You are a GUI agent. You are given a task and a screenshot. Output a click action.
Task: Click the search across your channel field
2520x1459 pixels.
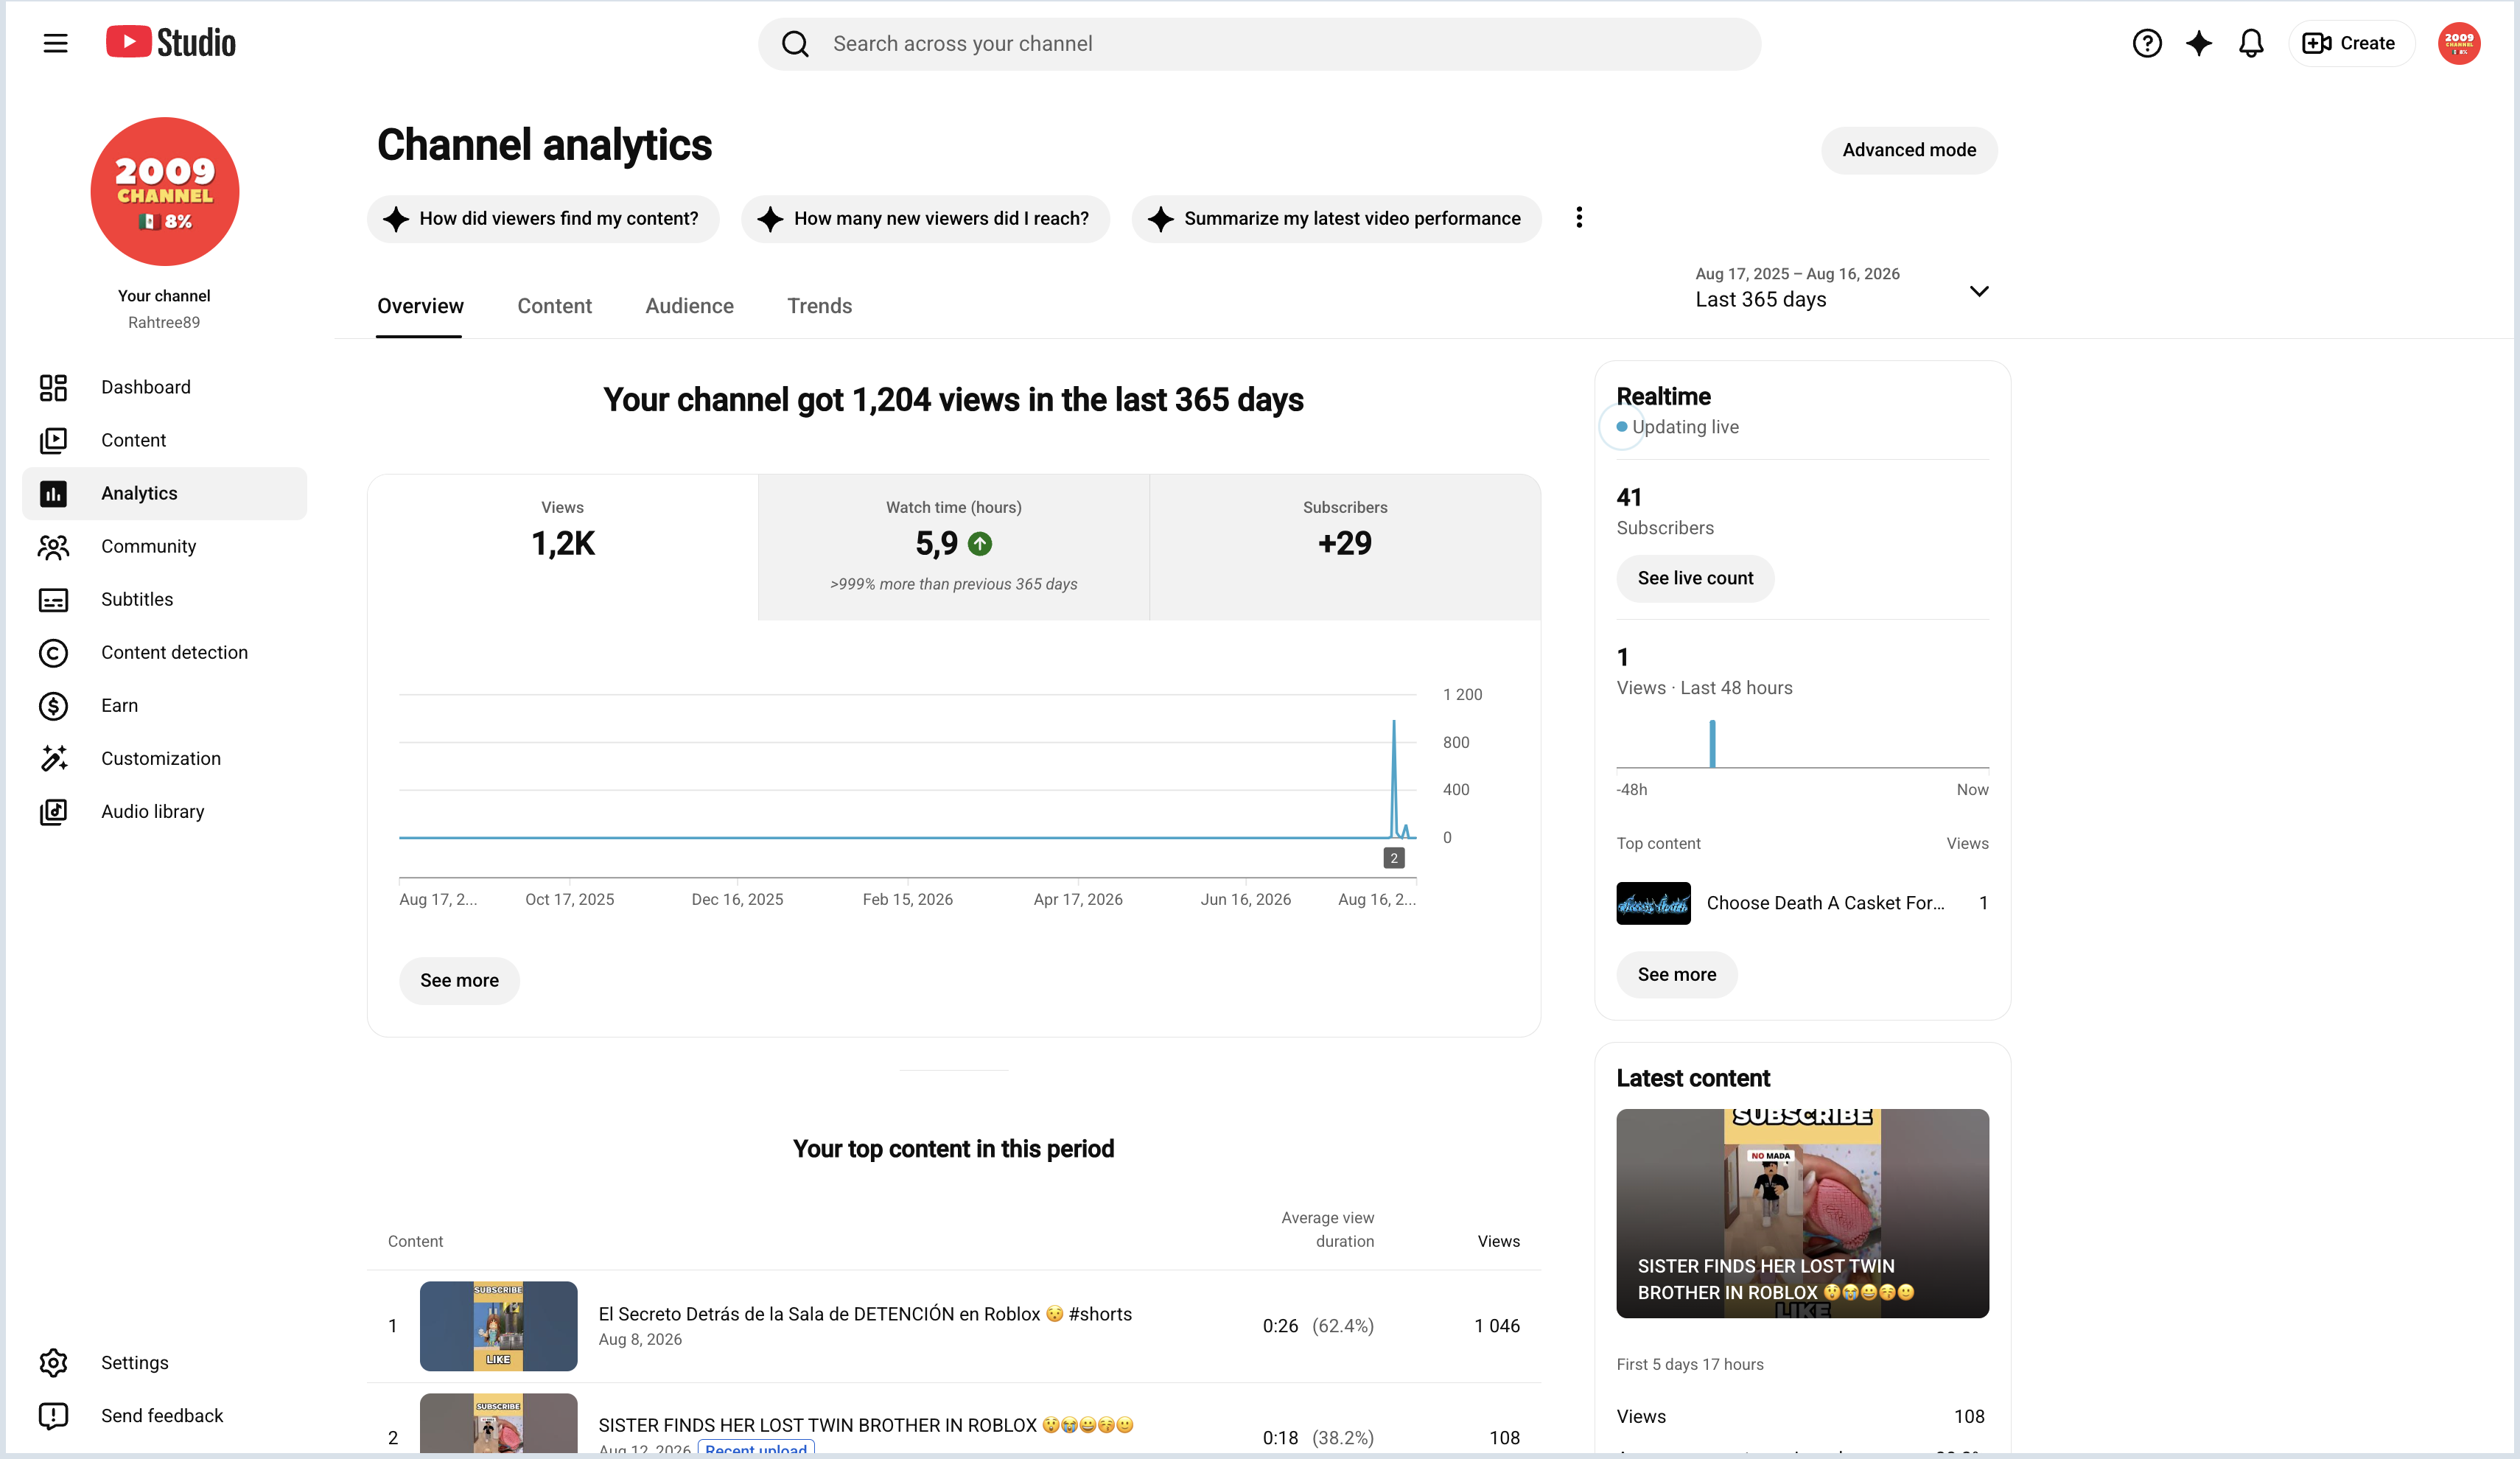point(1259,44)
